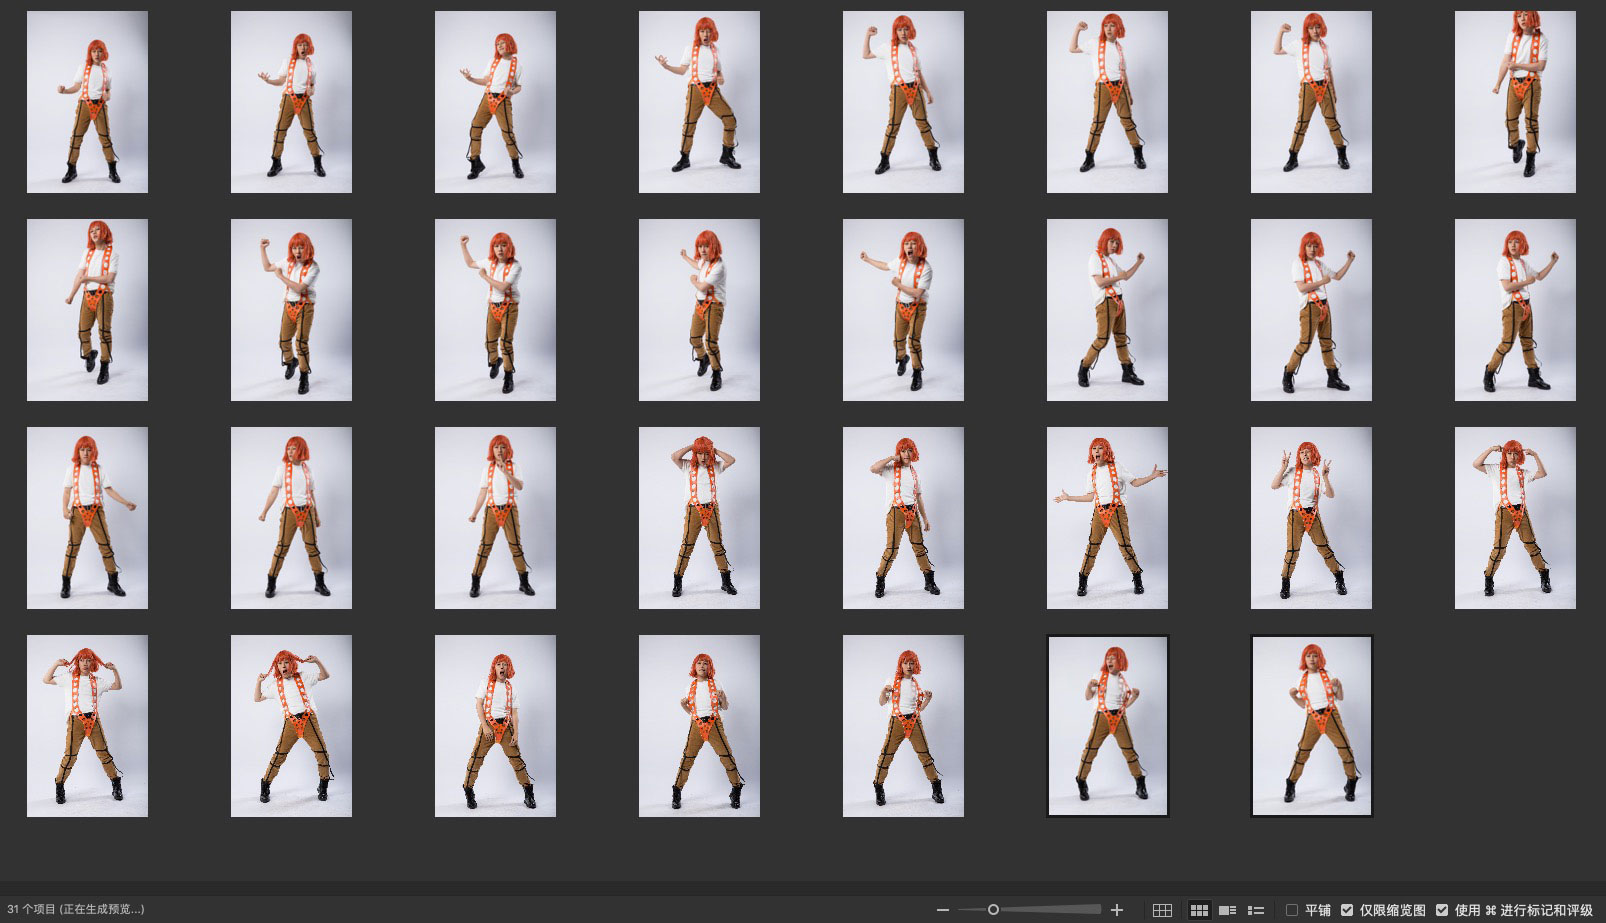This screenshot has height=923, width=1606.
Task: Select the last thumbnail in the top row
Action: coord(1515,102)
